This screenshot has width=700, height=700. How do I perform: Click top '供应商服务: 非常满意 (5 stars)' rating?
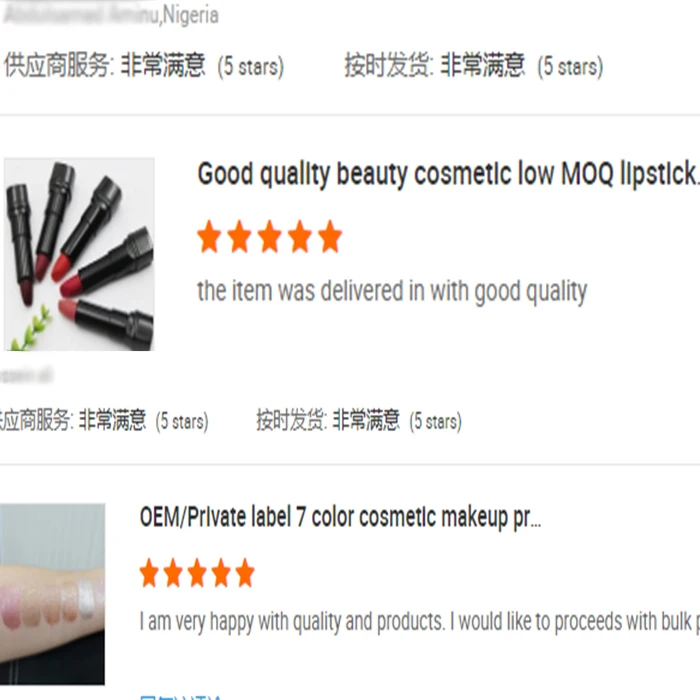tap(144, 65)
